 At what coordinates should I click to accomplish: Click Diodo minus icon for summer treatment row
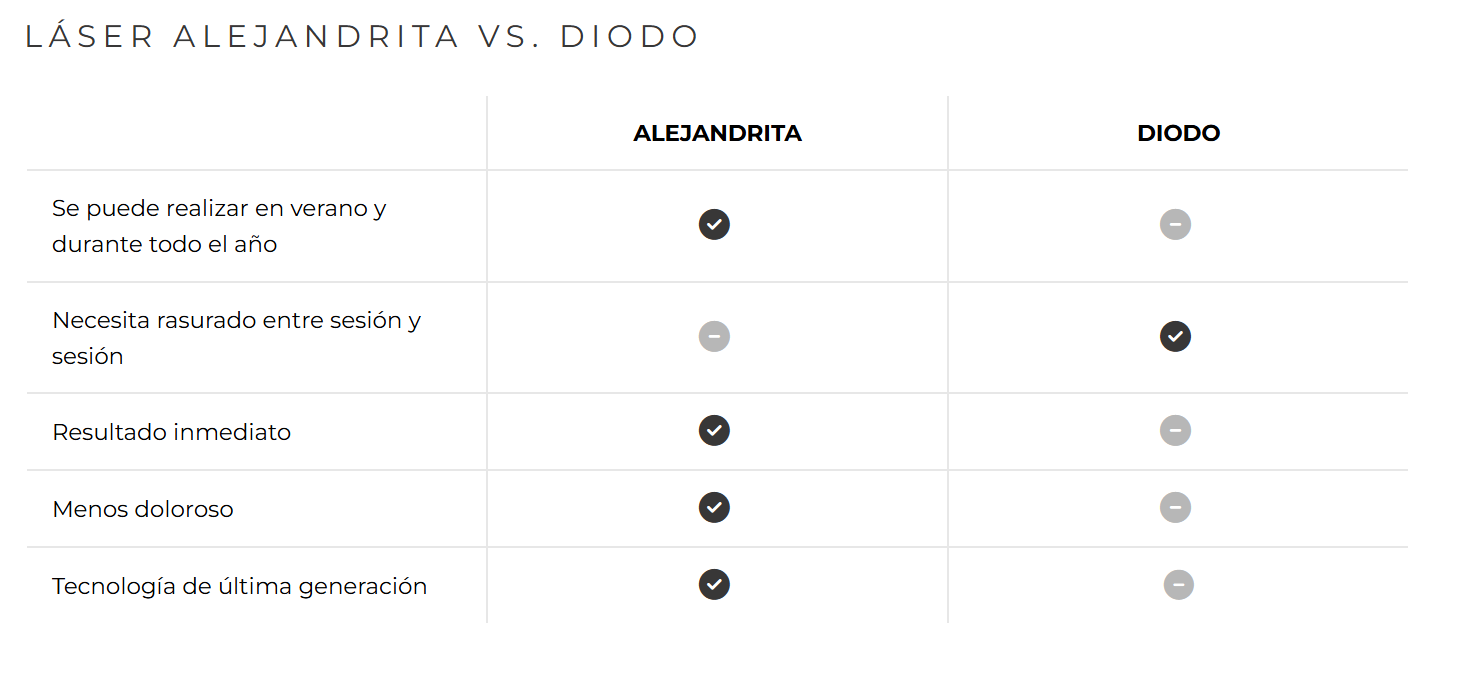pos(1175,225)
